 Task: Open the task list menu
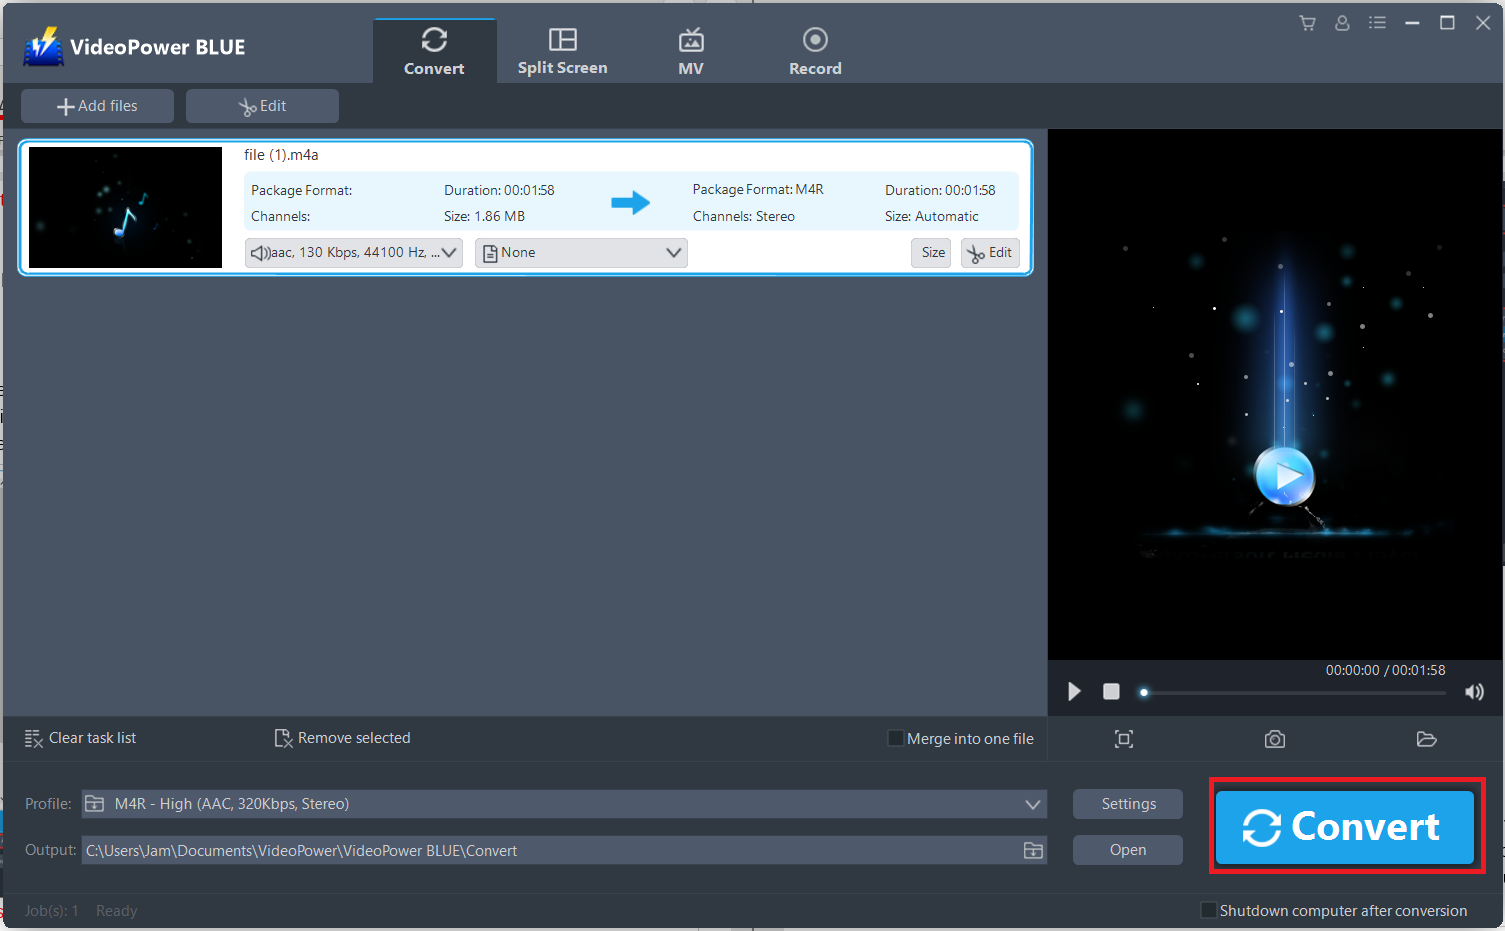(x=1377, y=22)
